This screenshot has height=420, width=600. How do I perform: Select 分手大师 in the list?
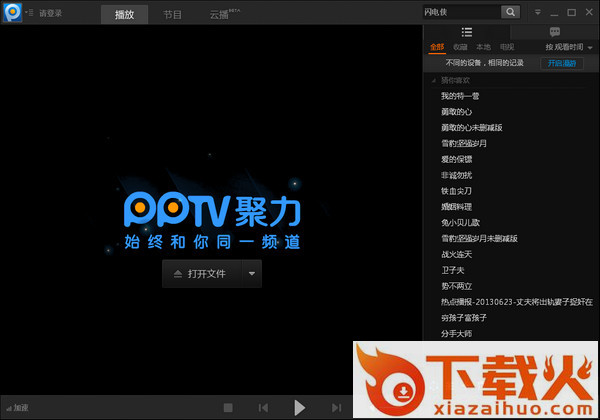pos(457,334)
